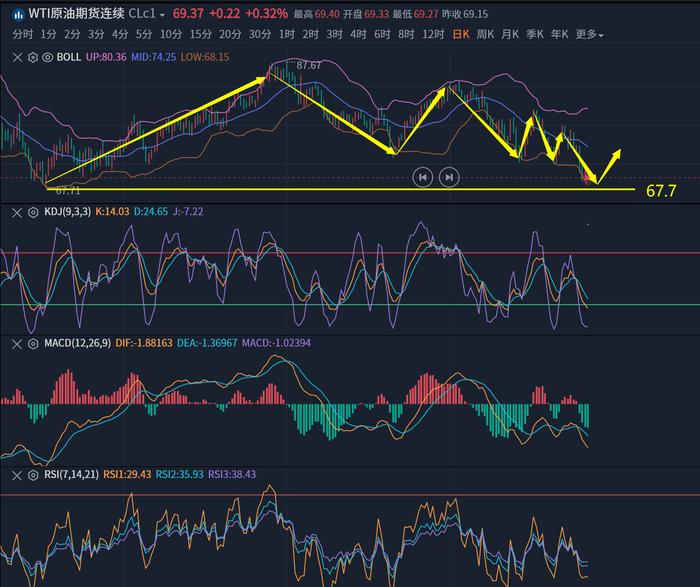Click the BOLL indicator label
The height and width of the screenshot is (587, 700).
pyautogui.click(x=69, y=57)
